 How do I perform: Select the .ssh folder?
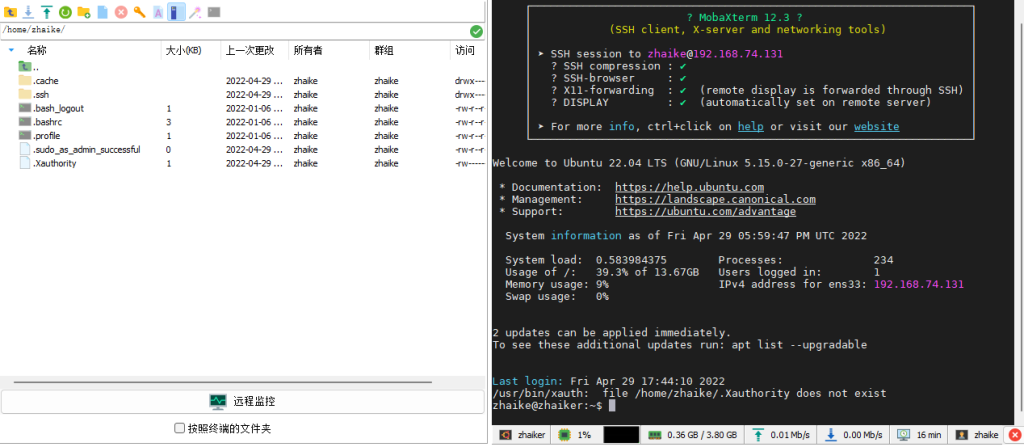(x=242, y=94)
